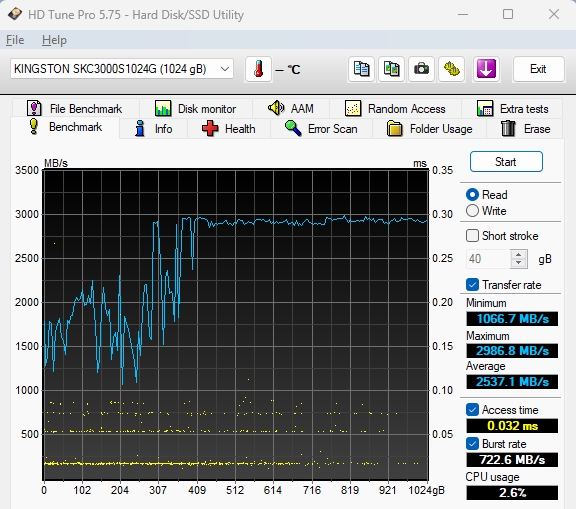The image size is (576, 509).
Task: Uncheck the Transfer rate checkbox
Action: tap(472, 285)
